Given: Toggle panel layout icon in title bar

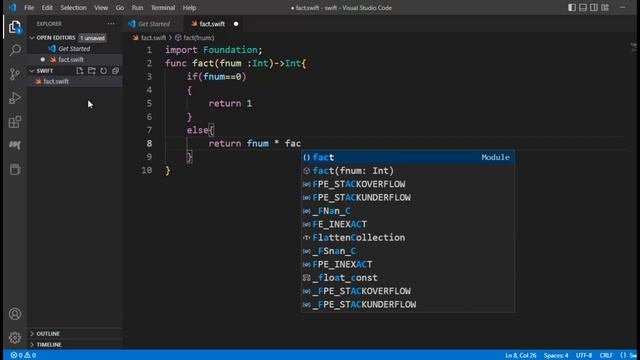Looking at the screenshot, I should click(x=583, y=7).
